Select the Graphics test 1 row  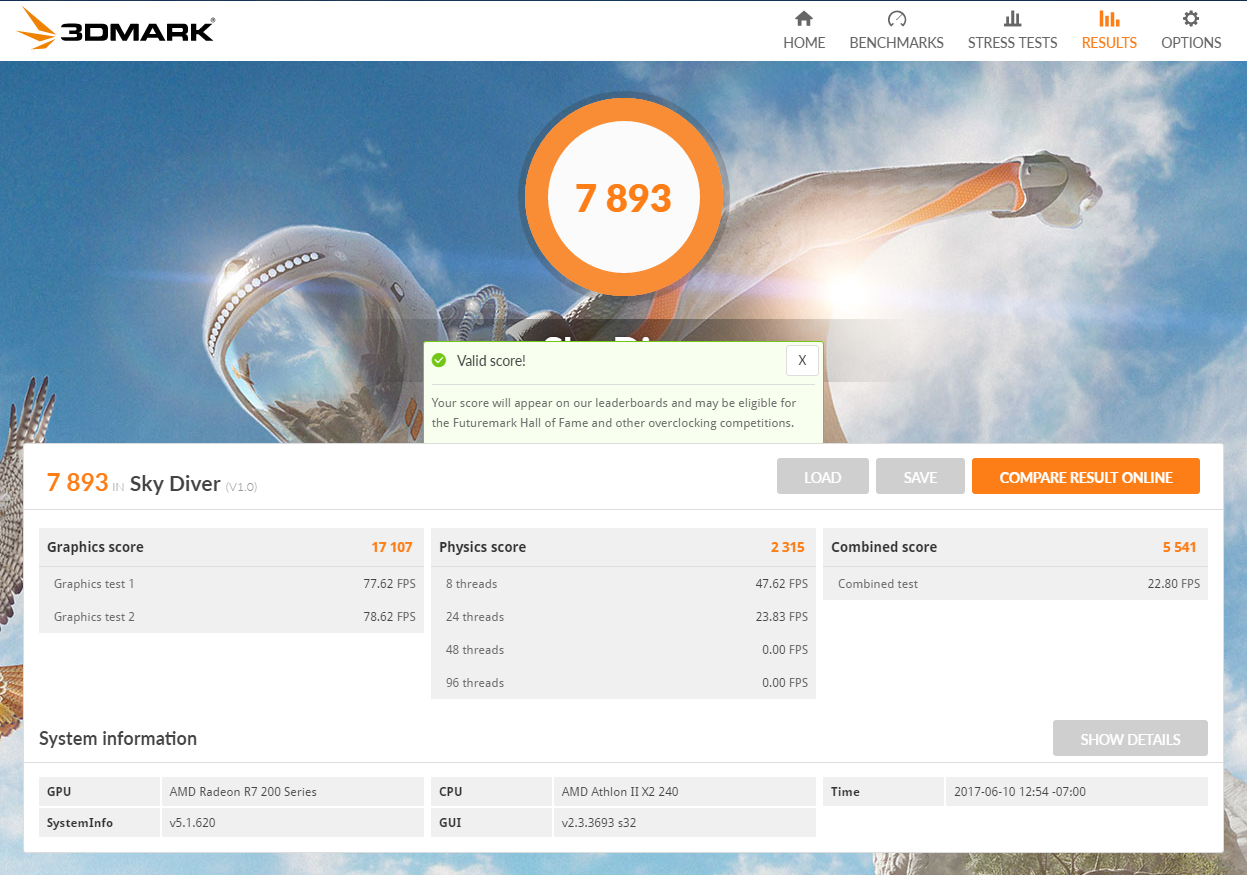pos(231,584)
